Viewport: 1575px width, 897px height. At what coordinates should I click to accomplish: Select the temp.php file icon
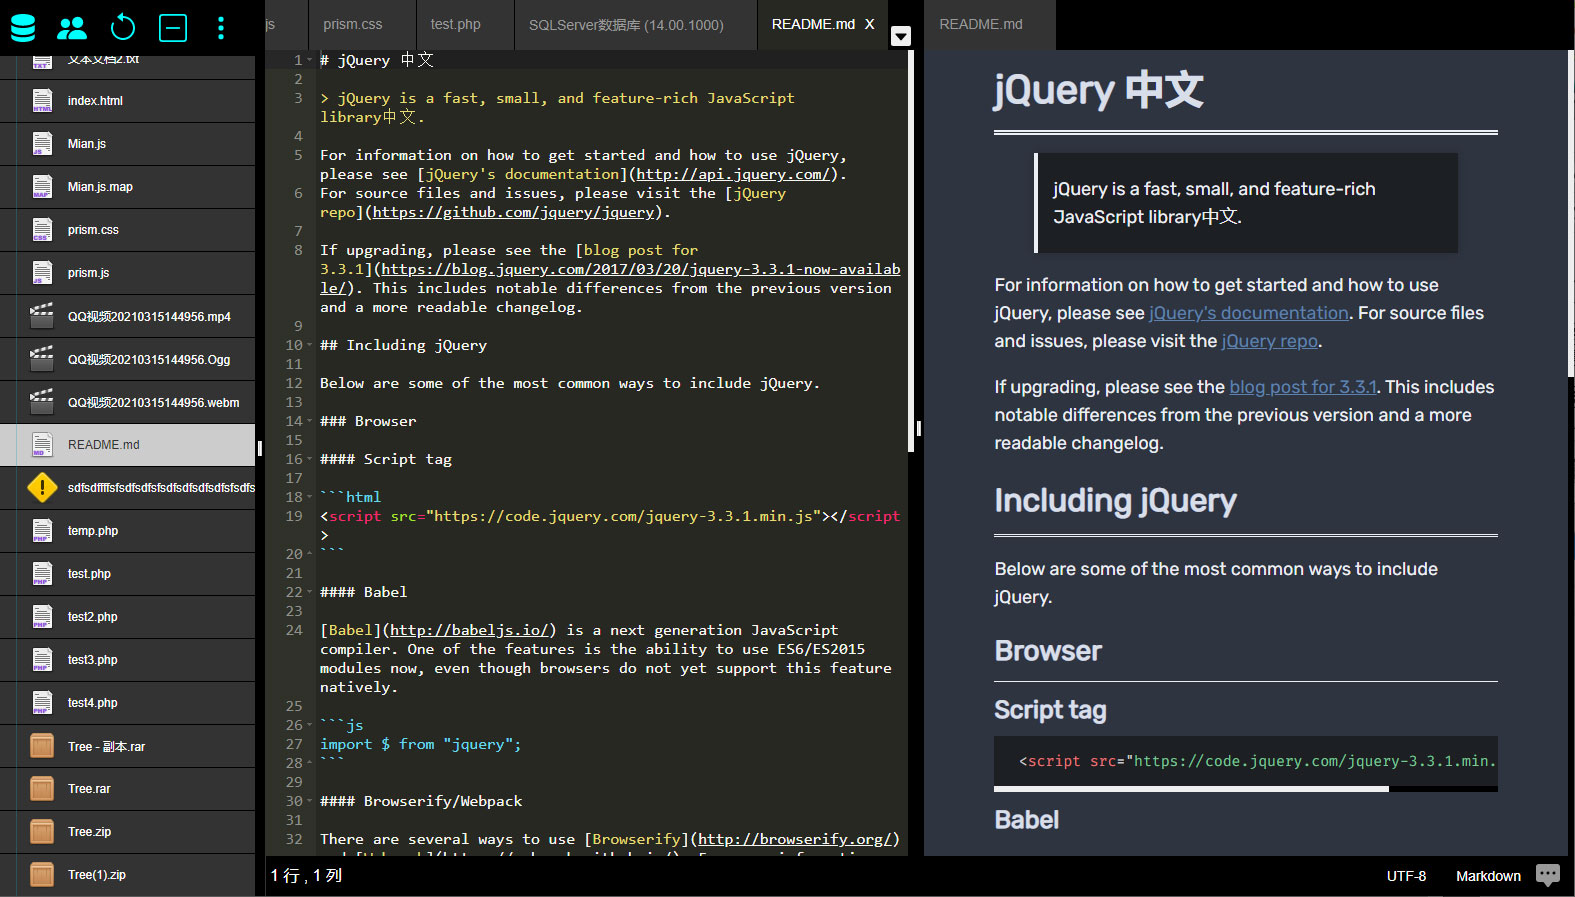[42, 531]
